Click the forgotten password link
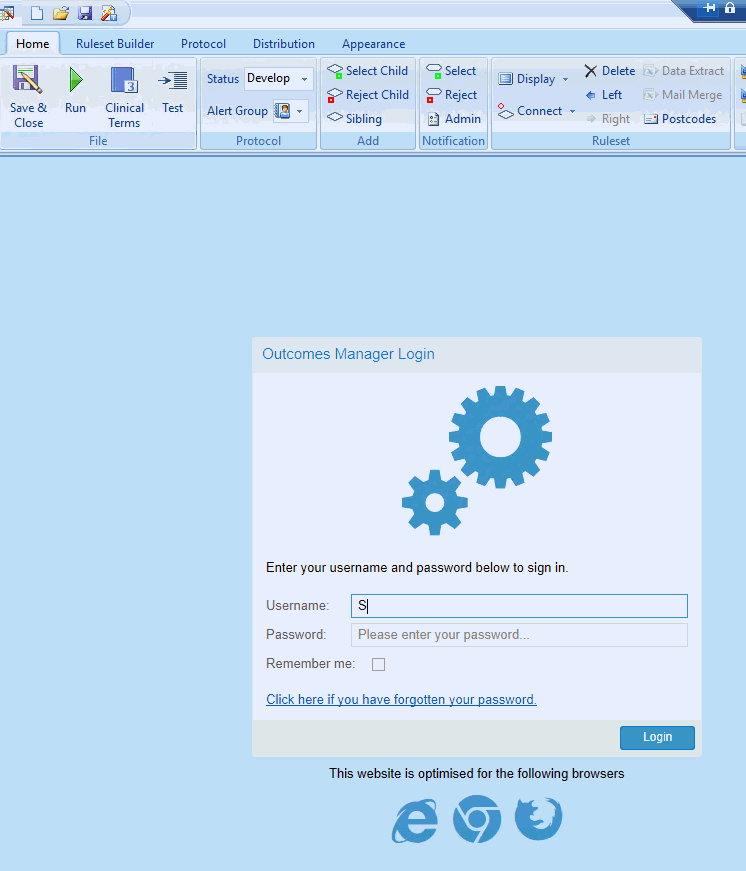 pyautogui.click(x=401, y=700)
